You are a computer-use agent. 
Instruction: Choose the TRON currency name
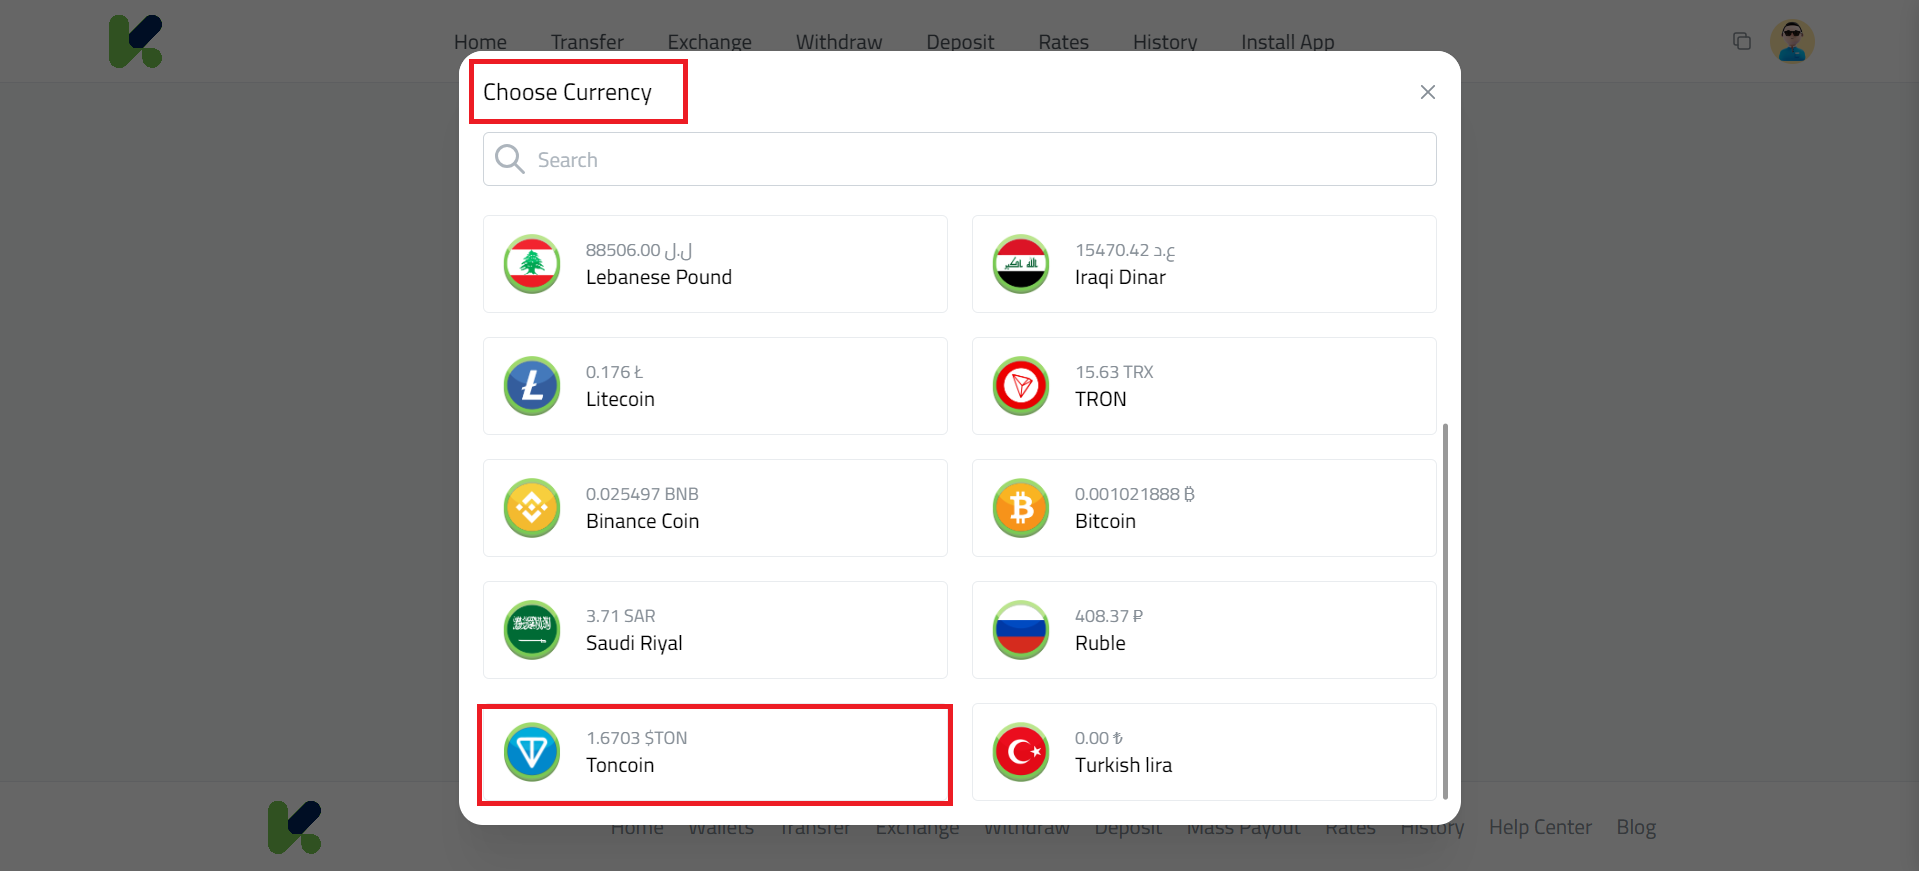click(x=1101, y=399)
